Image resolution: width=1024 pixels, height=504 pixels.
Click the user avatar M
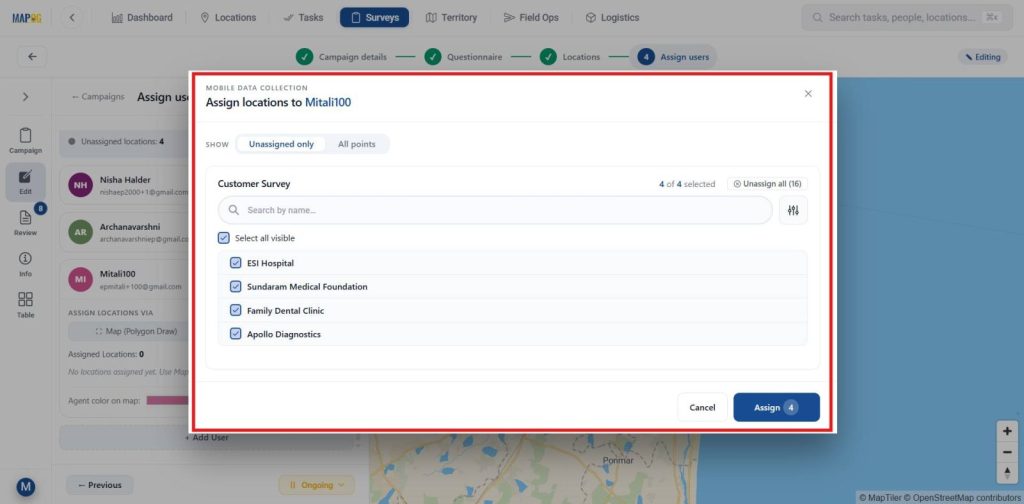tap(25, 487)
